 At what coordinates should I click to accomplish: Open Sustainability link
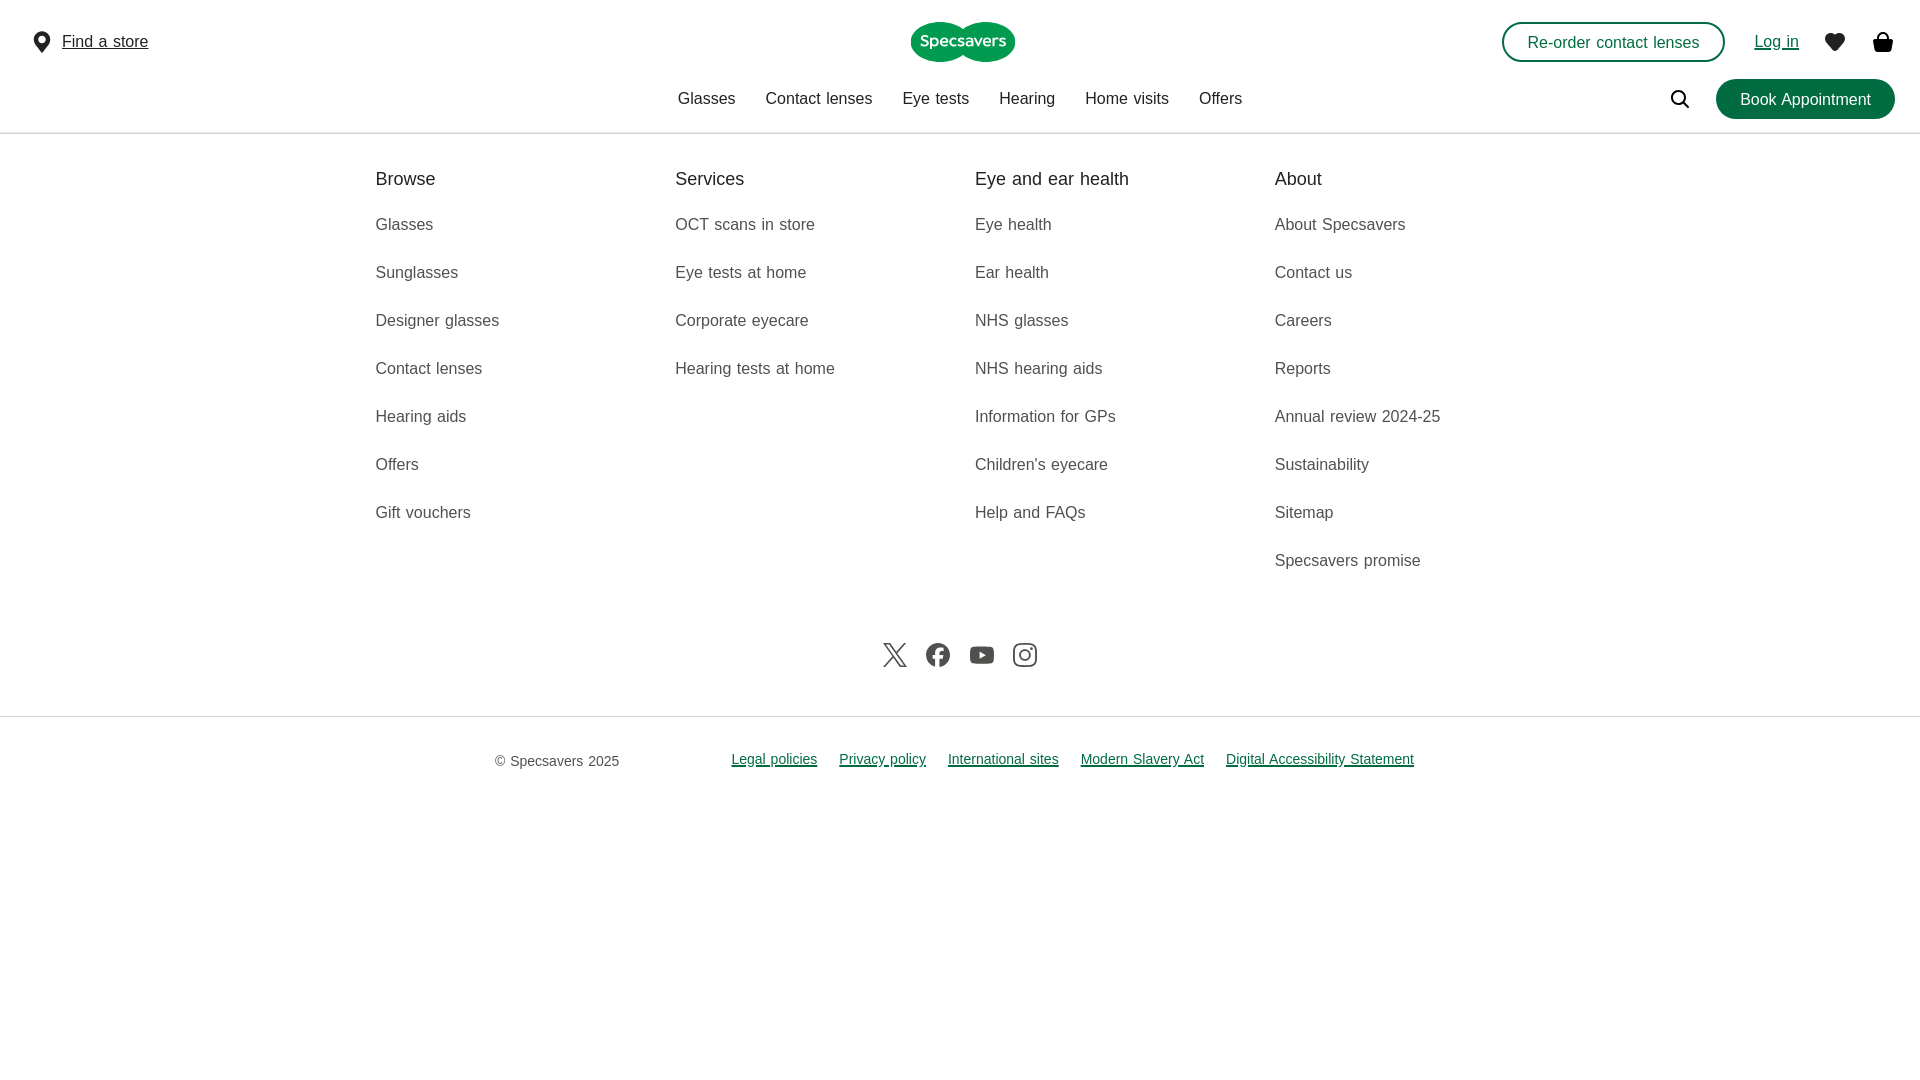point(1321,465)
